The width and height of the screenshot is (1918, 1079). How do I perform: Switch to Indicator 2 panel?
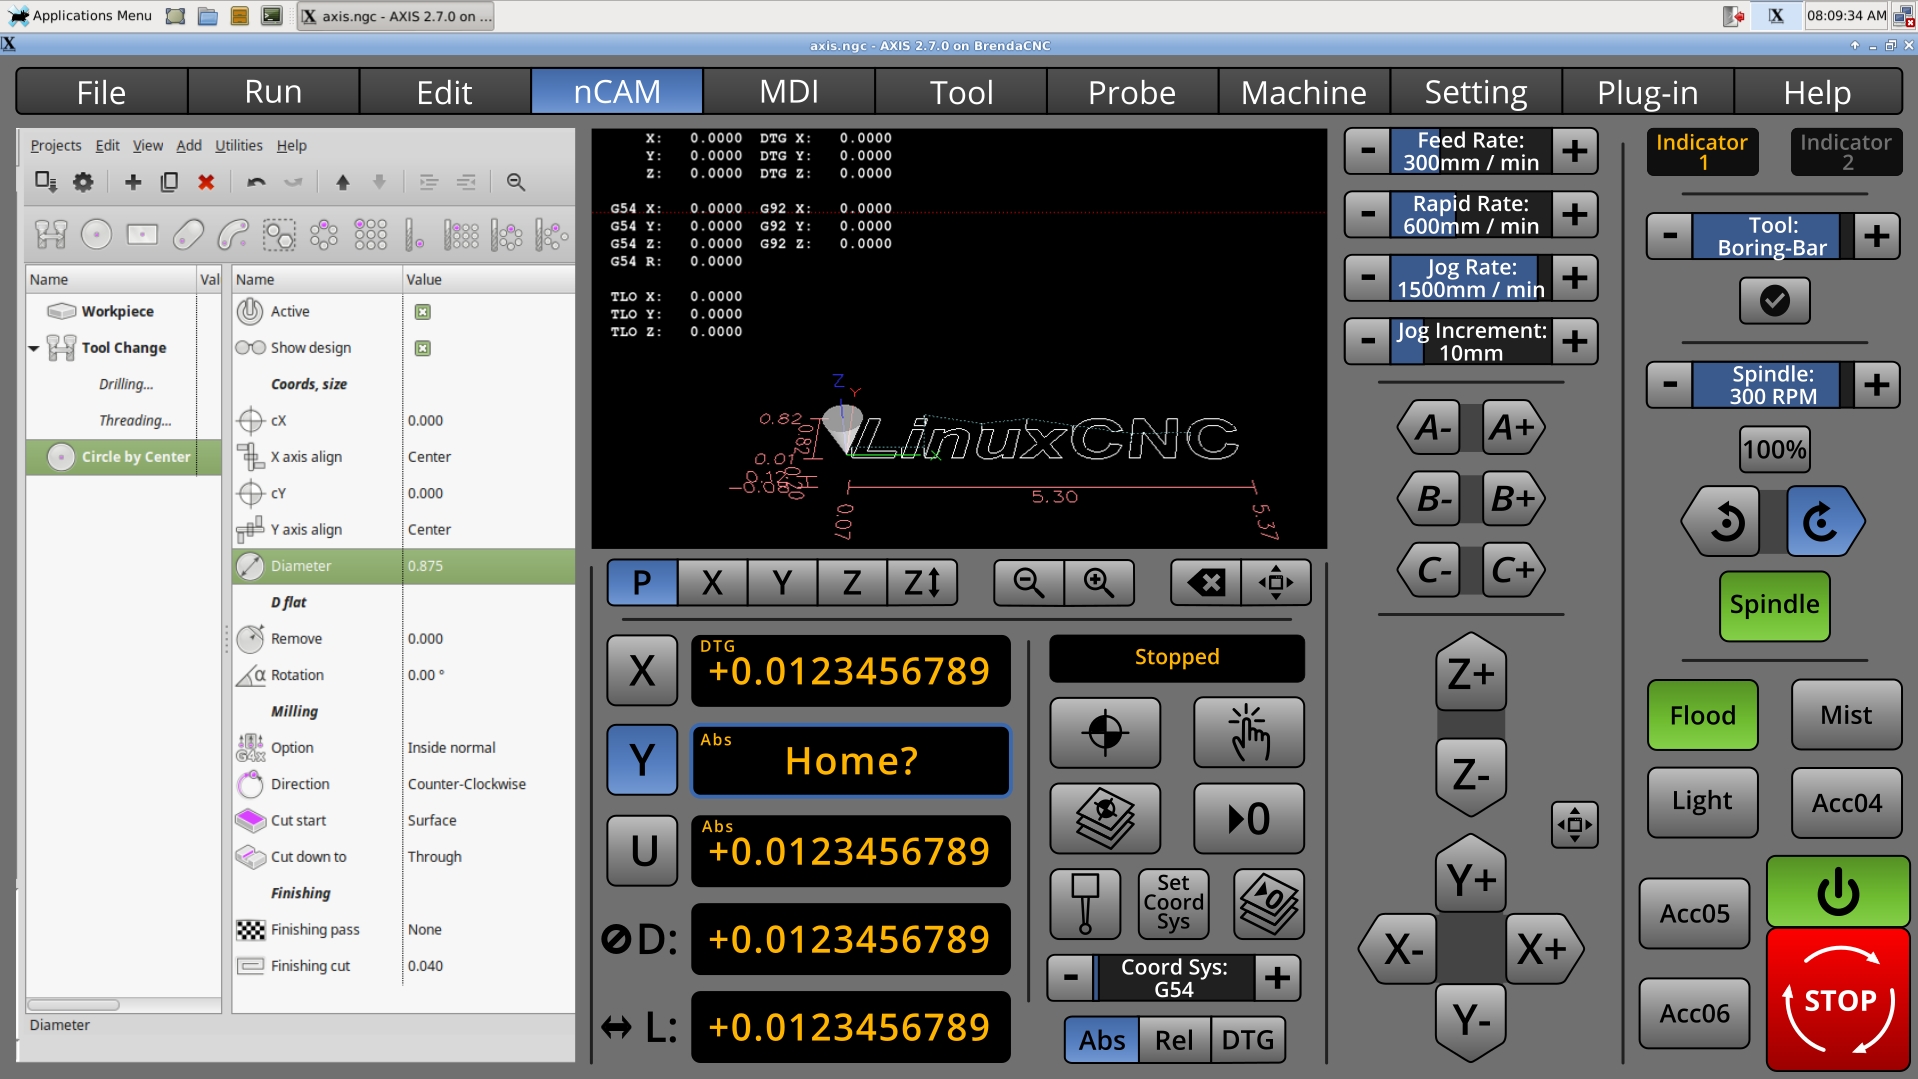click(1846, 152)
